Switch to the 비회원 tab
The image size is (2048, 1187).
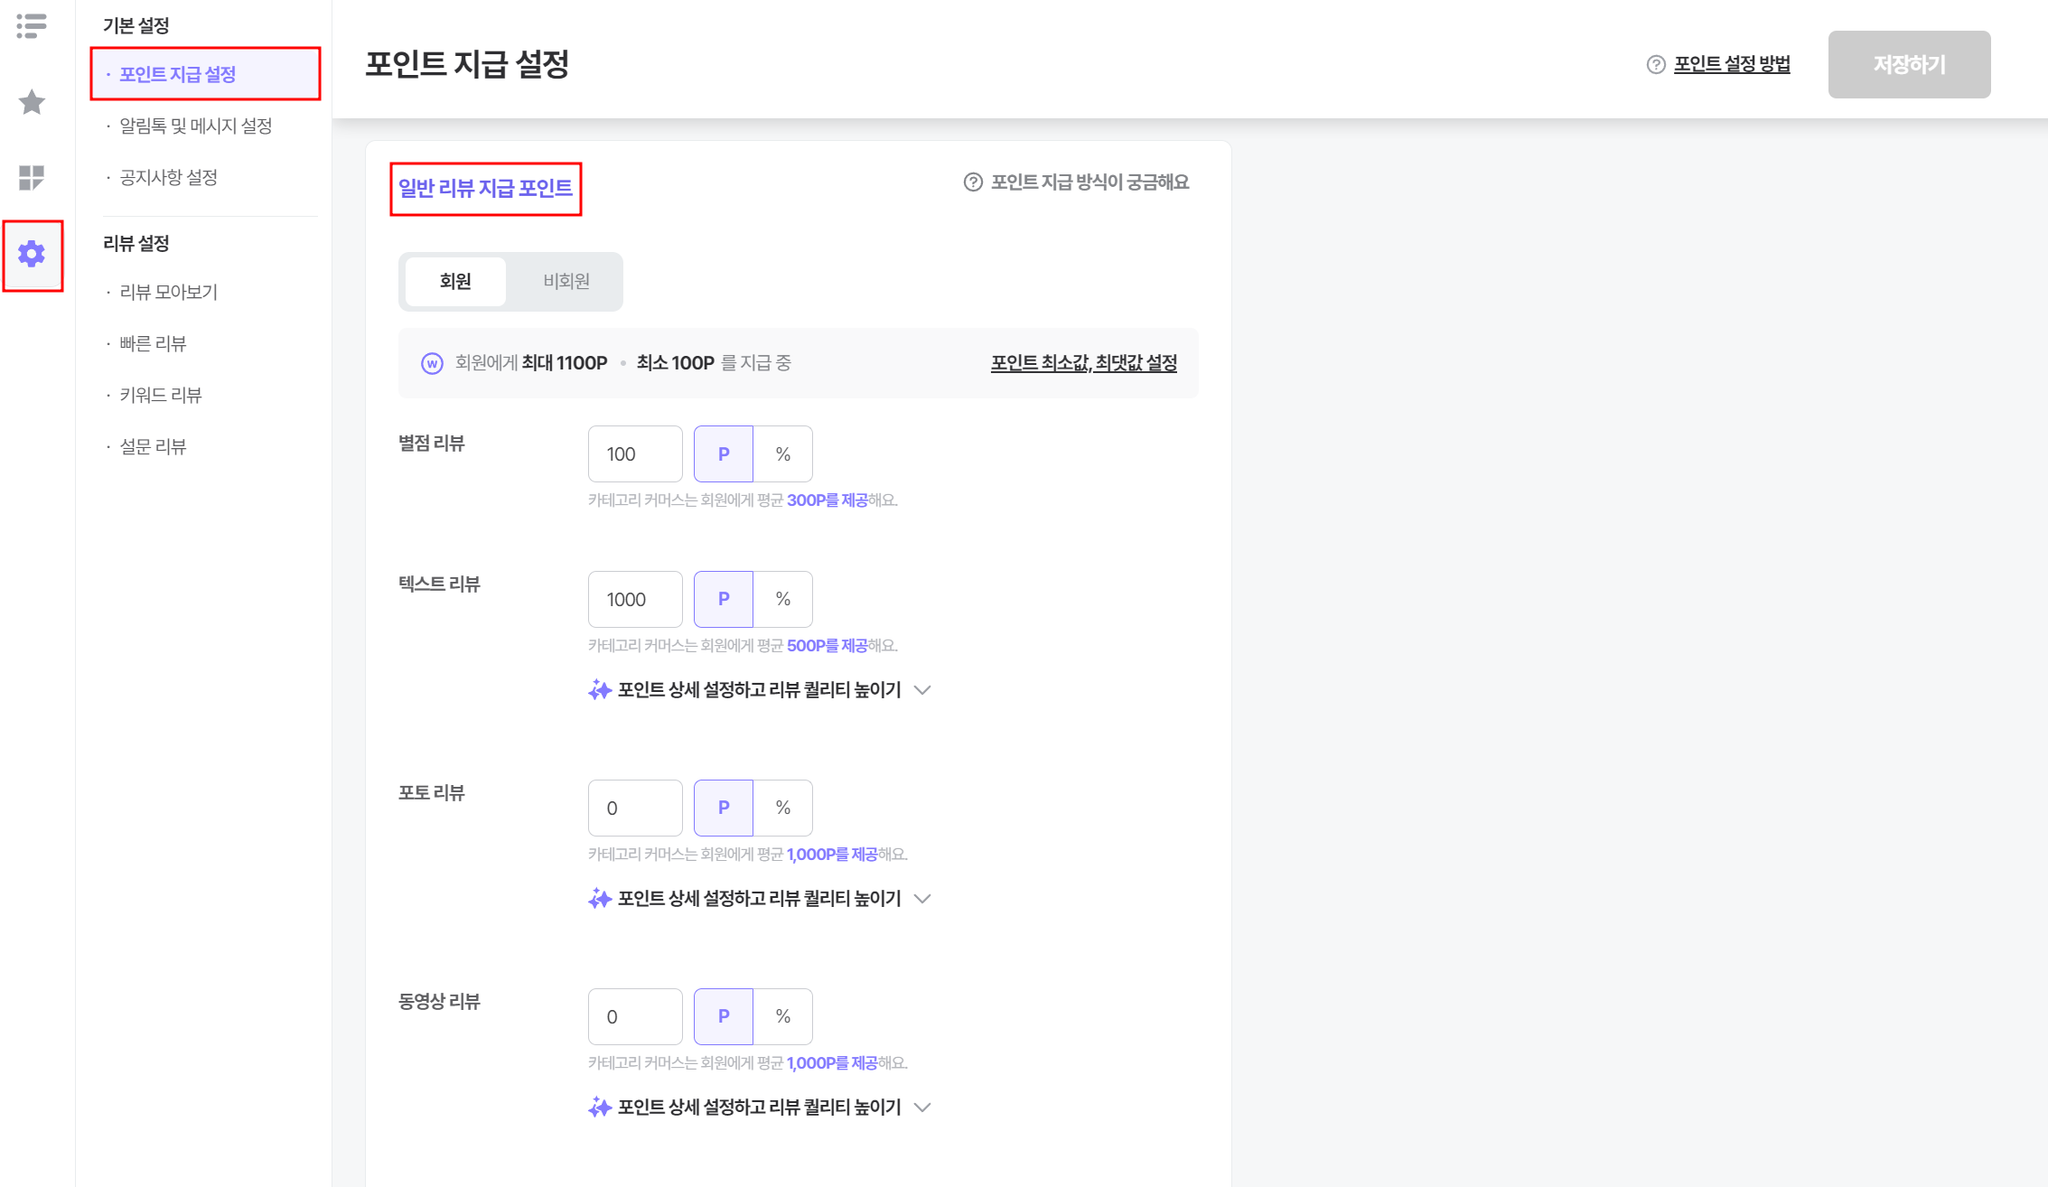coord(566,281)
